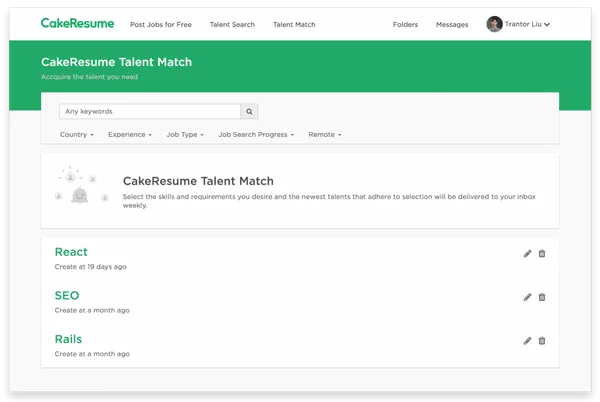Open the Folders page

coord(405,24)
